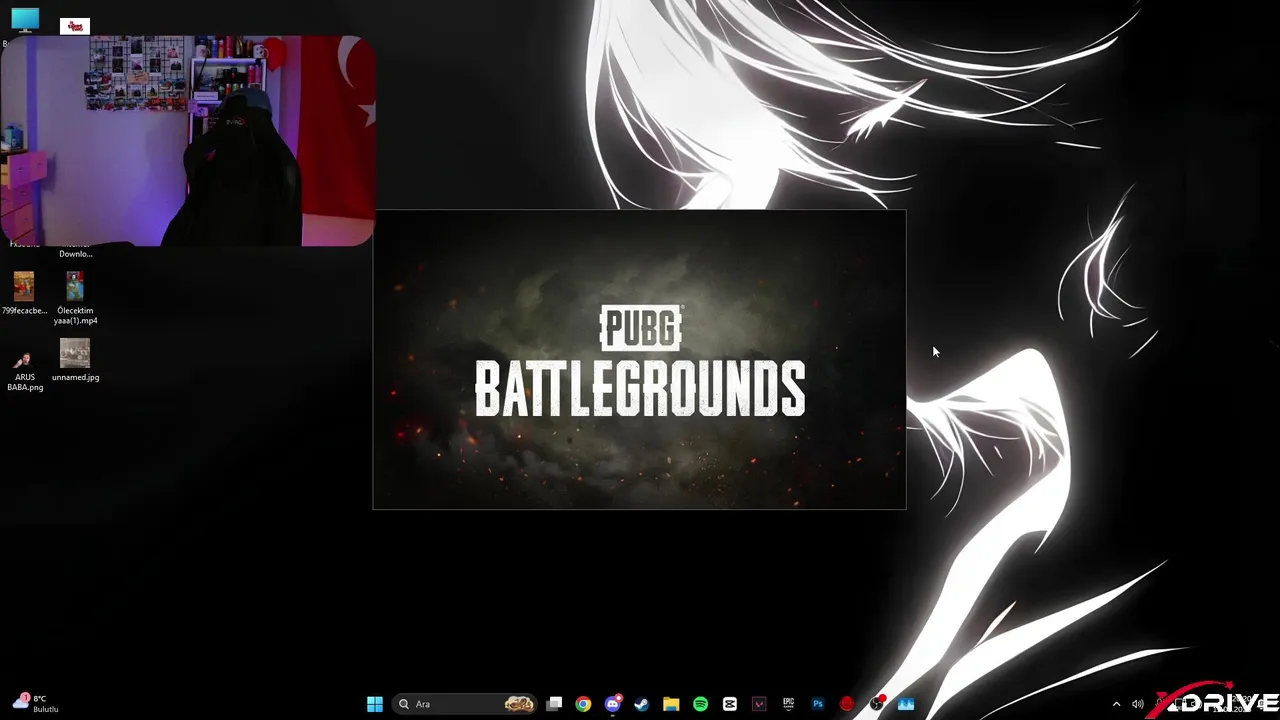Open Photoshop from the taskbar
The height and width of the screenshot is (720, 1280).
[817, 704]
